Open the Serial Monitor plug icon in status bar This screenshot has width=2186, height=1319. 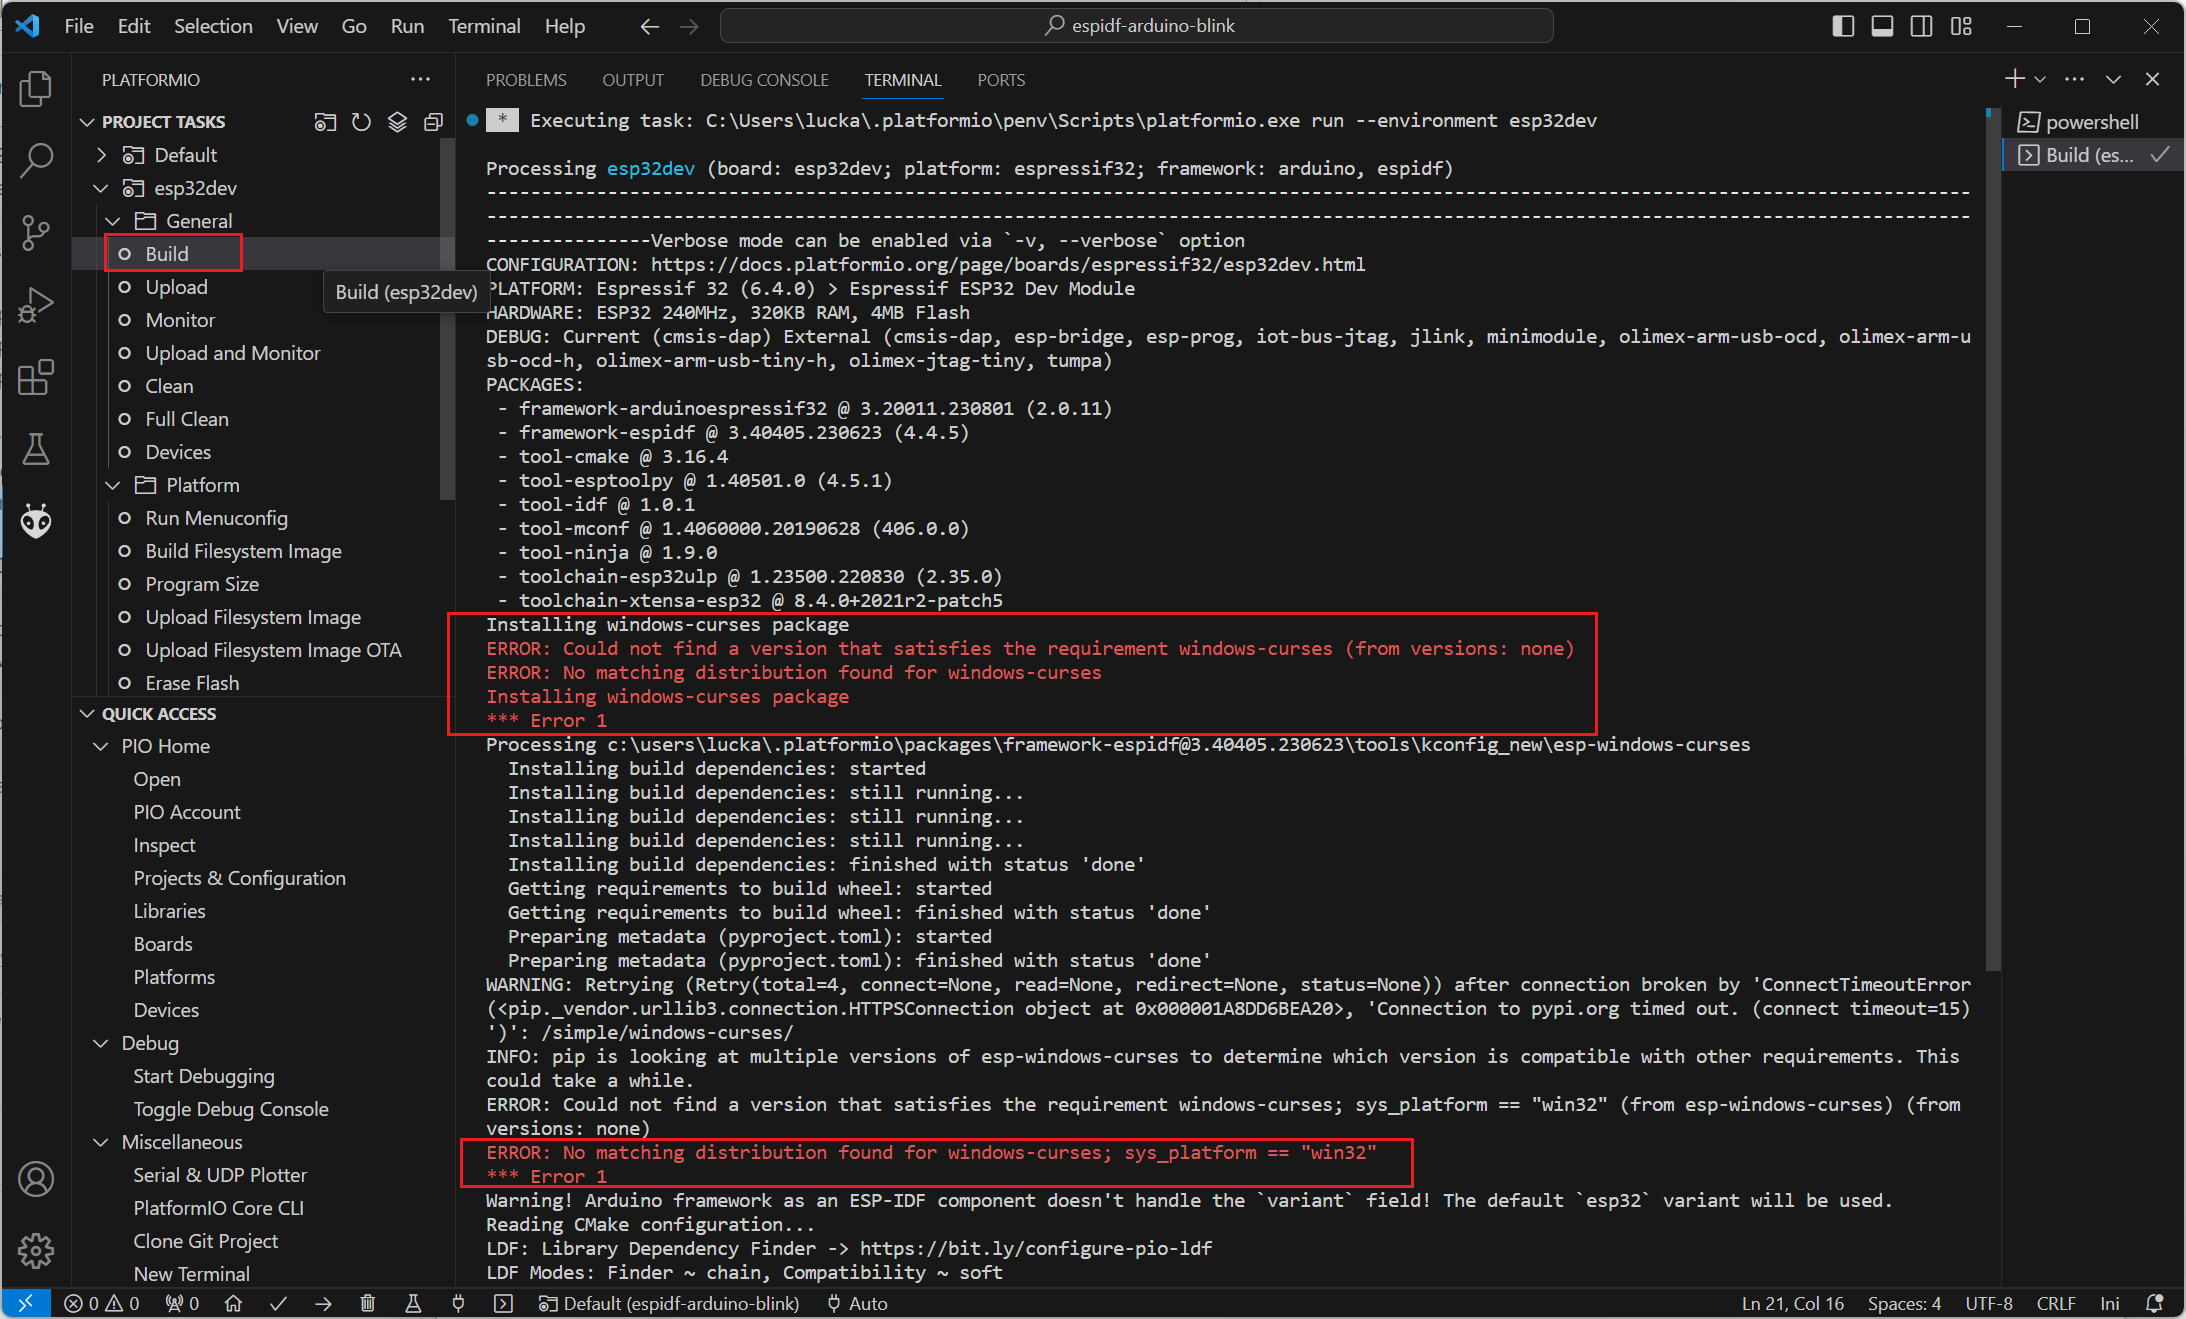(458, 1303)
